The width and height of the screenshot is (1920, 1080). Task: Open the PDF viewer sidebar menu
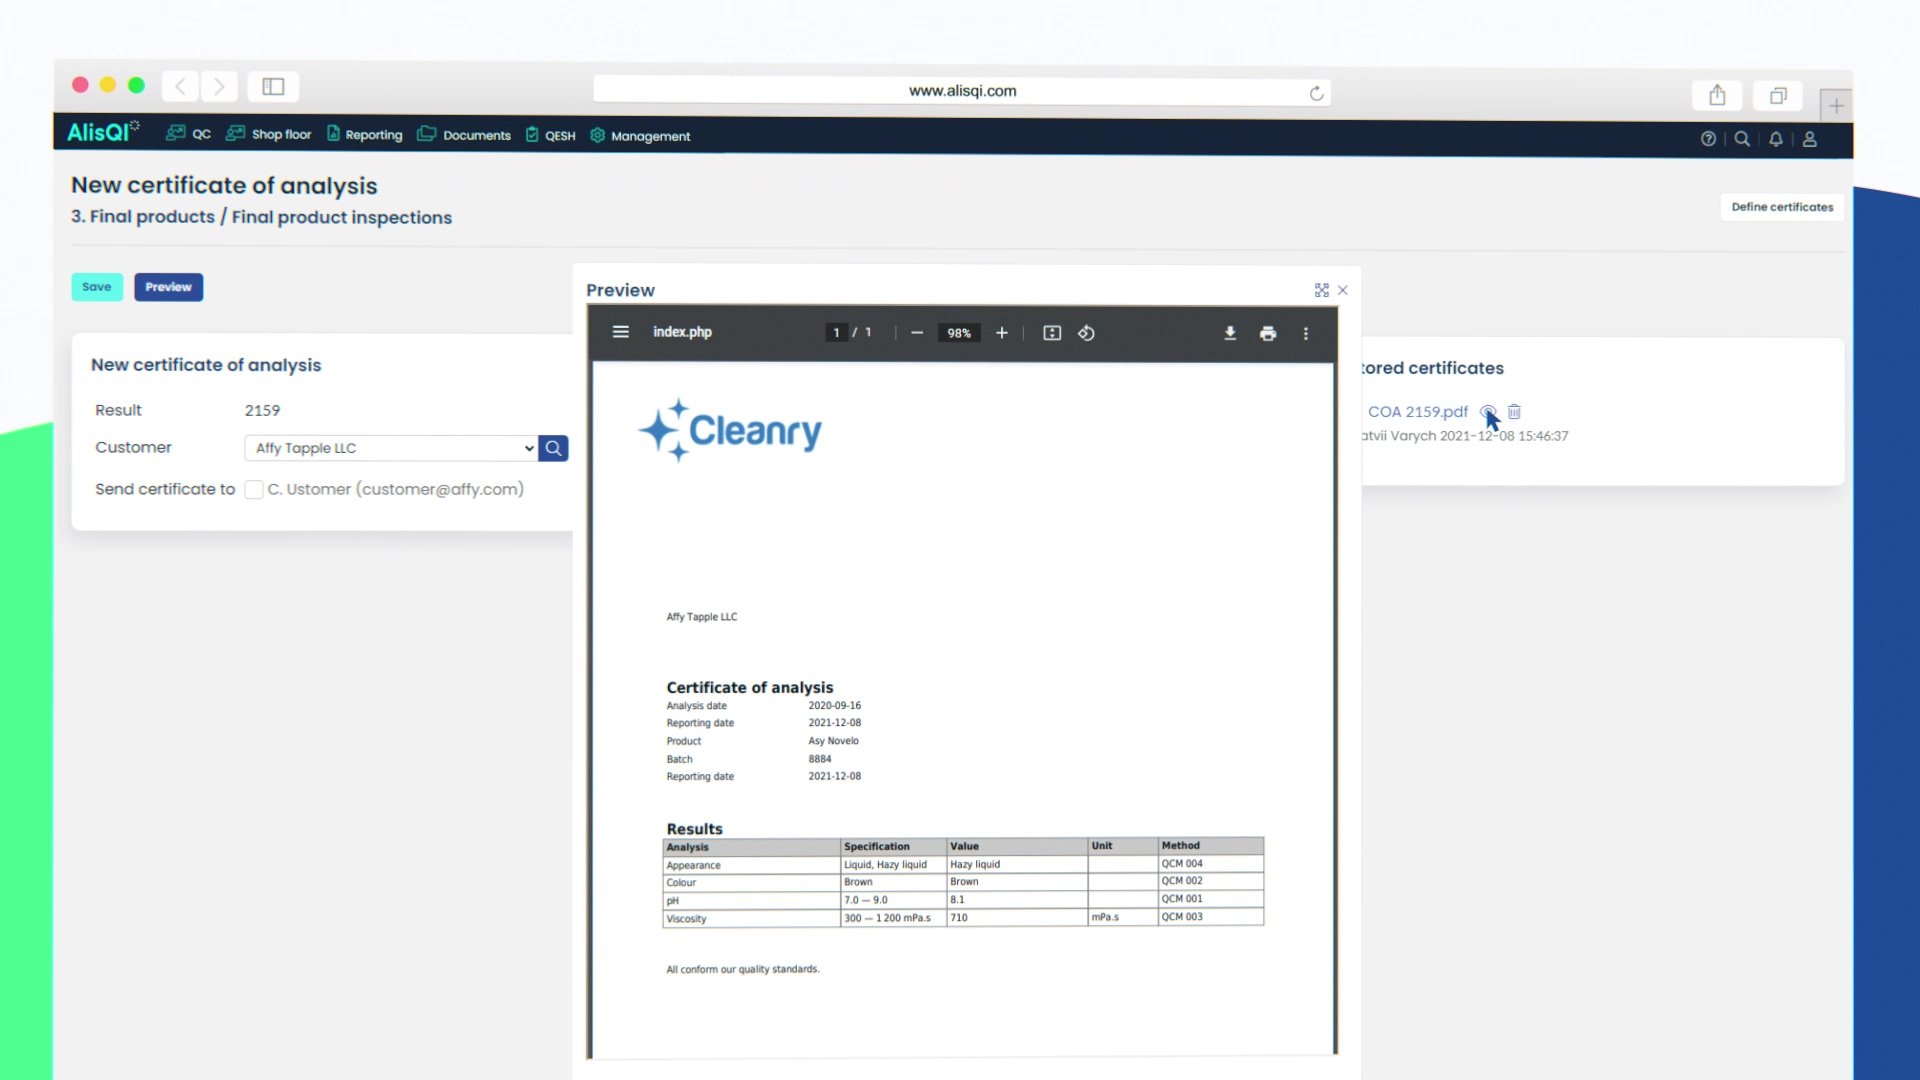pyautogui.click(x=621, y=332)
